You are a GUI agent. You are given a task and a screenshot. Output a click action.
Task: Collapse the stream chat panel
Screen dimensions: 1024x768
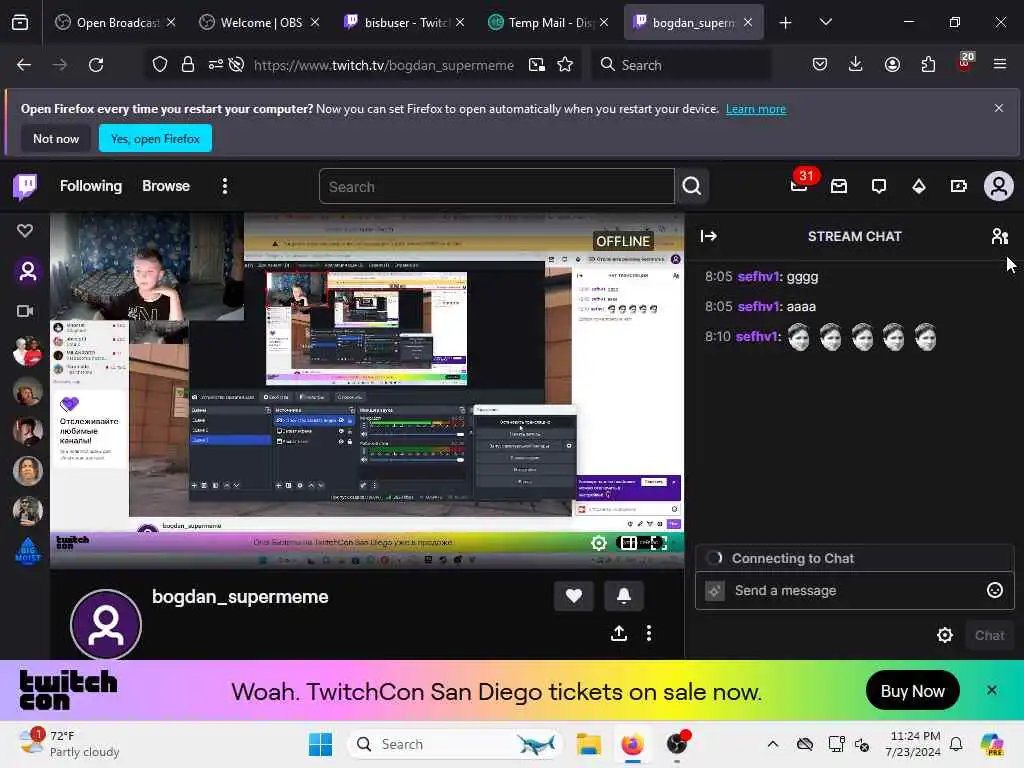click(x=709, y=236)
